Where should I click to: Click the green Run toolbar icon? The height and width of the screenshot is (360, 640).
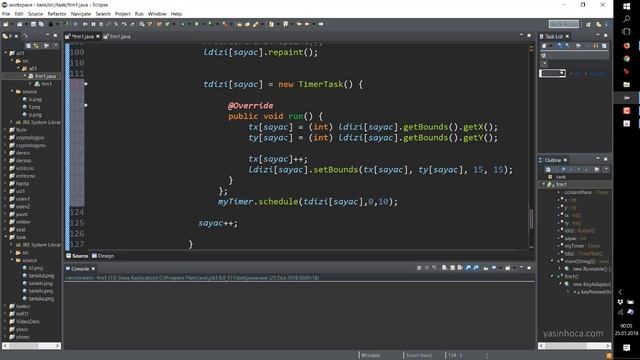[x=196, y=24]
